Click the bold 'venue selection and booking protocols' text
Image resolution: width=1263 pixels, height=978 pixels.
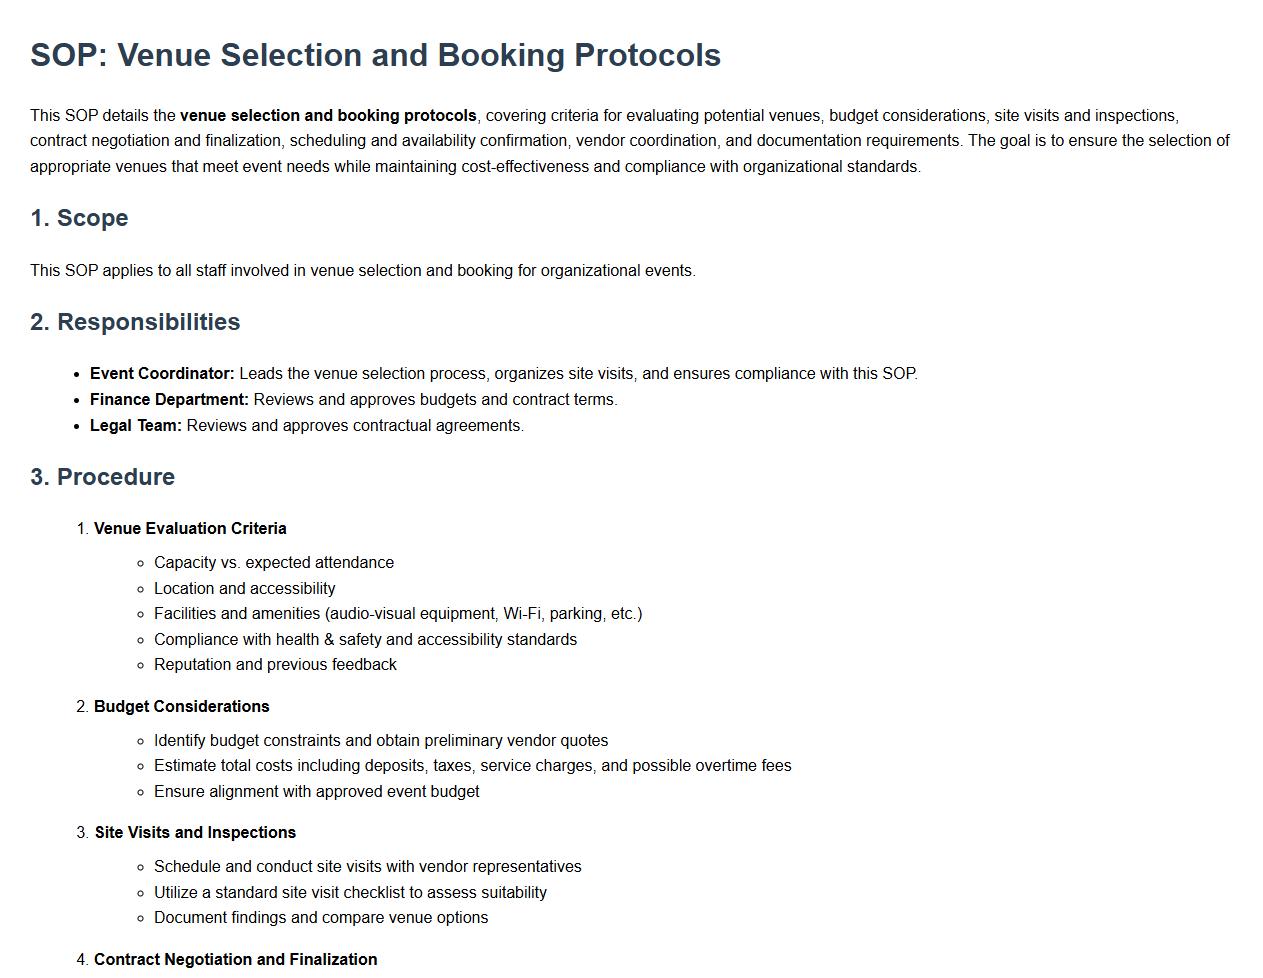coord(328,116)
